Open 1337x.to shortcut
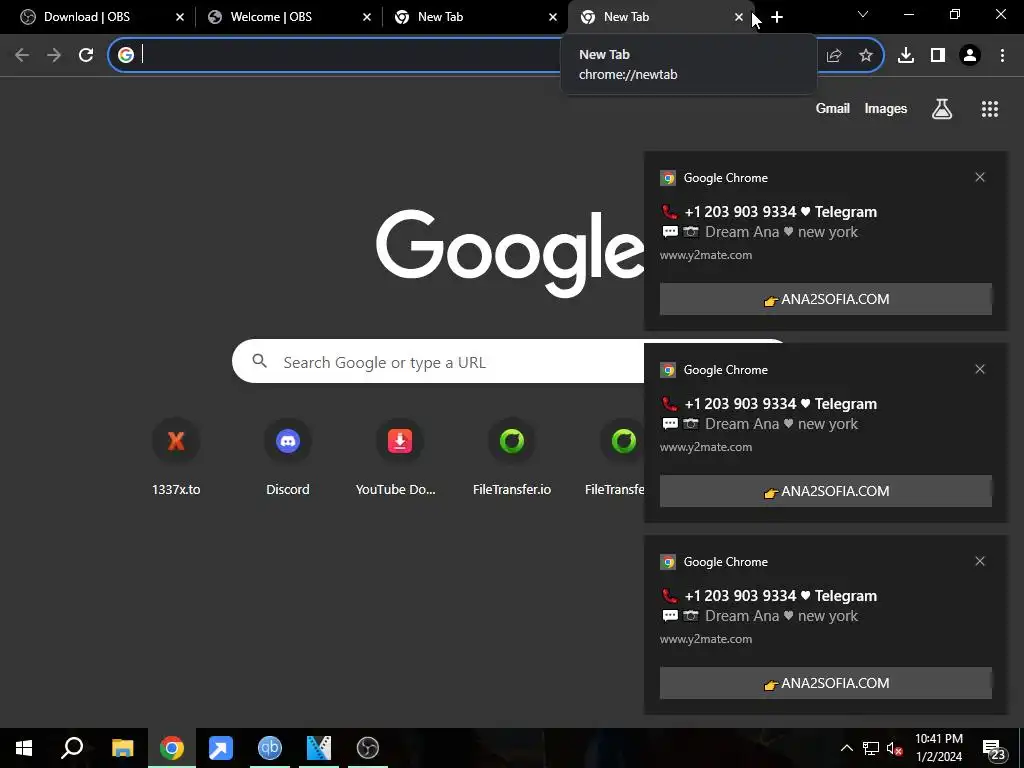Image resolution: width=1024 pixels, height=768 pixels. (x=176, y=457)
